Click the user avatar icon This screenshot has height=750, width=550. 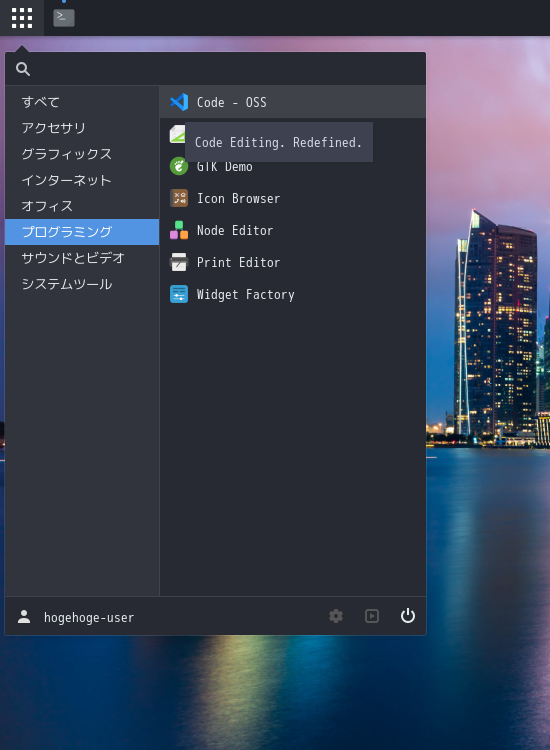(x=24, y=617)
